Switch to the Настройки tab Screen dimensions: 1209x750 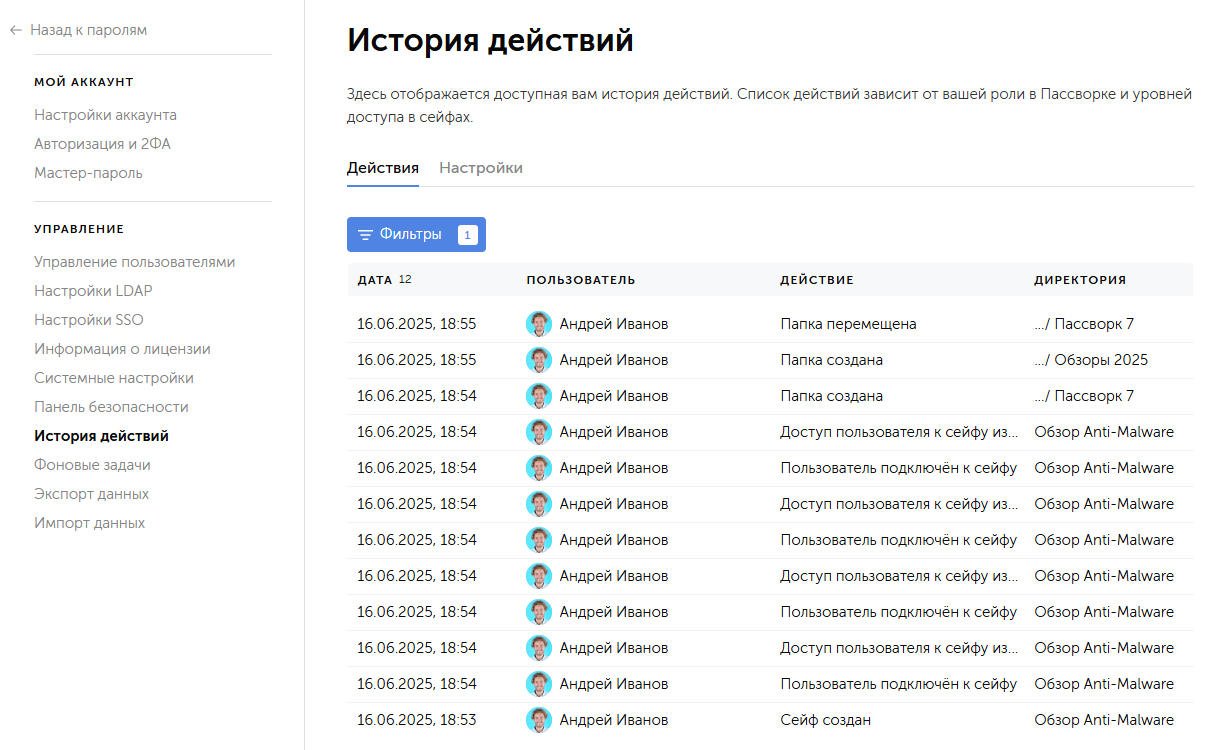(x=481, y=168)
